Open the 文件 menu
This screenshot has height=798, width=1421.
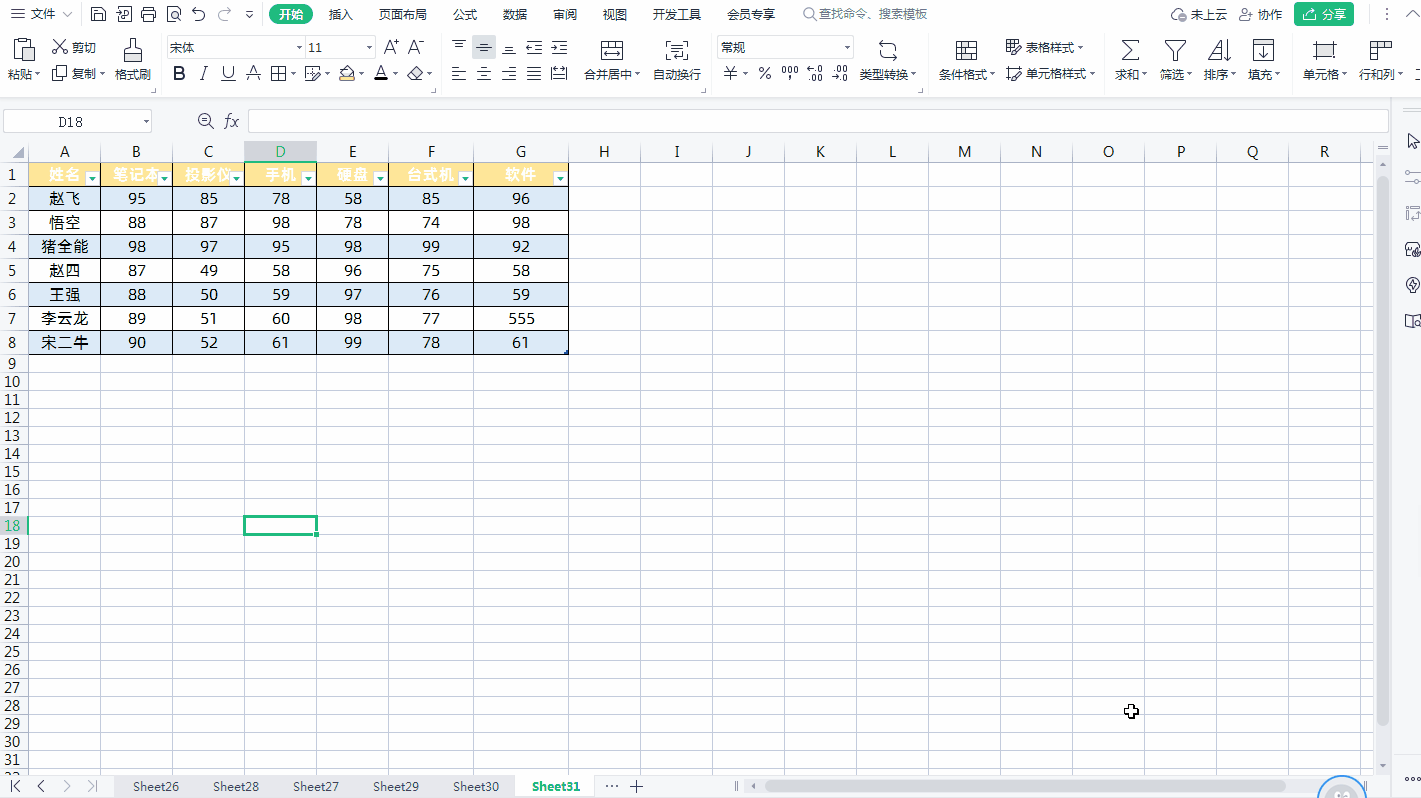click(41, 14)
